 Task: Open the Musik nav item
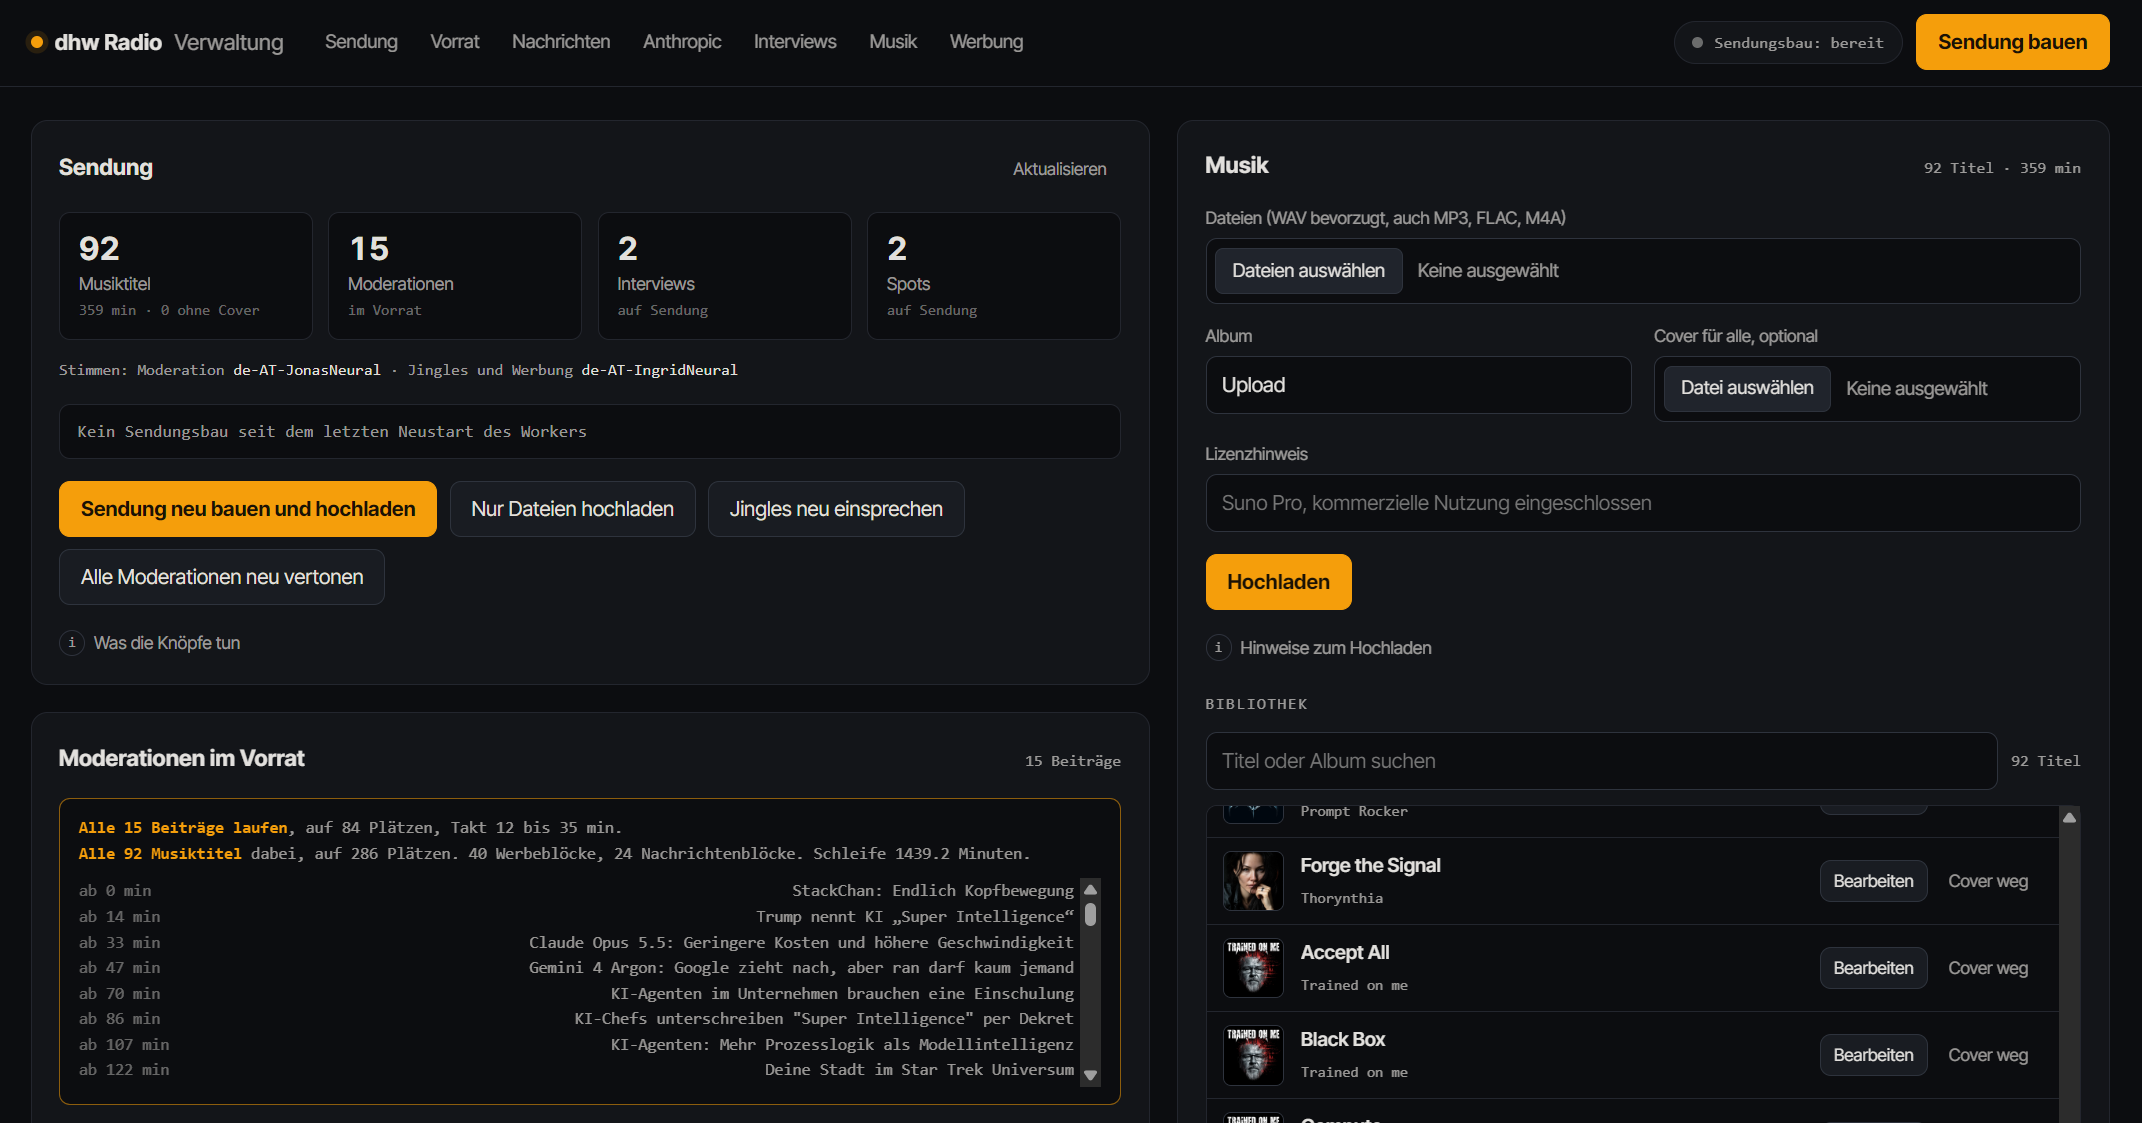(x=893, y=42)
